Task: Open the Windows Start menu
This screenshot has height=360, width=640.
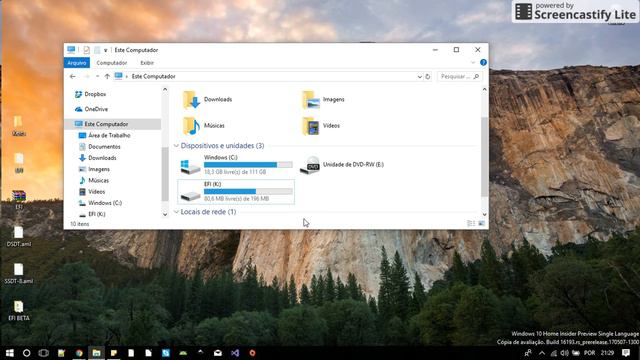Action: (9, 353)
